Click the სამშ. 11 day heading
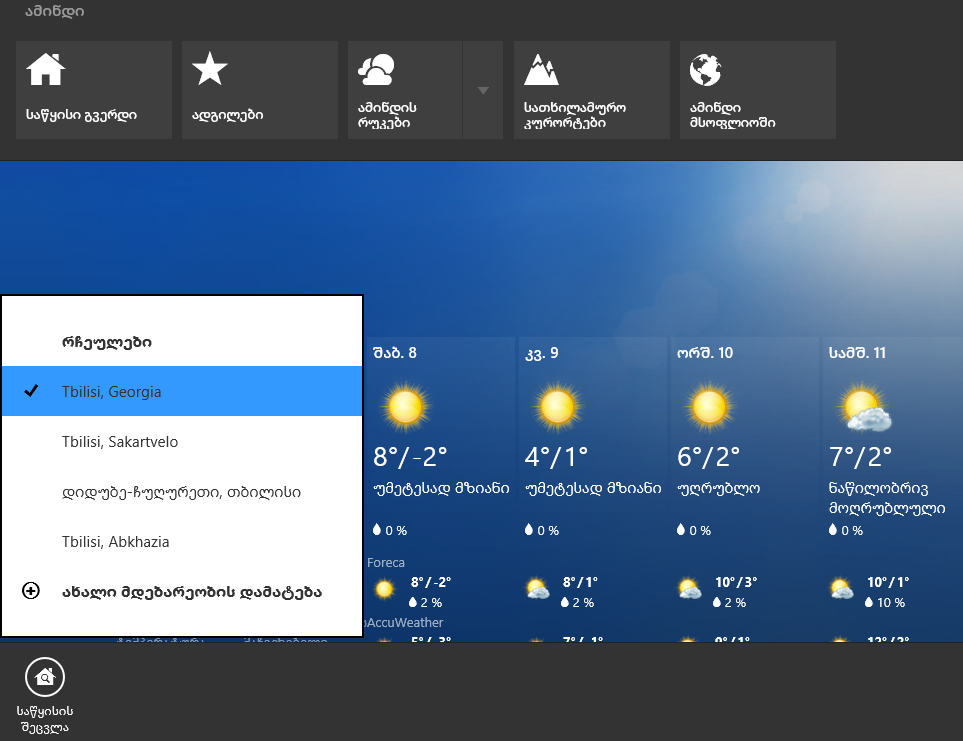The height and width of the screenshot is (741, 963). click(857, 353)
